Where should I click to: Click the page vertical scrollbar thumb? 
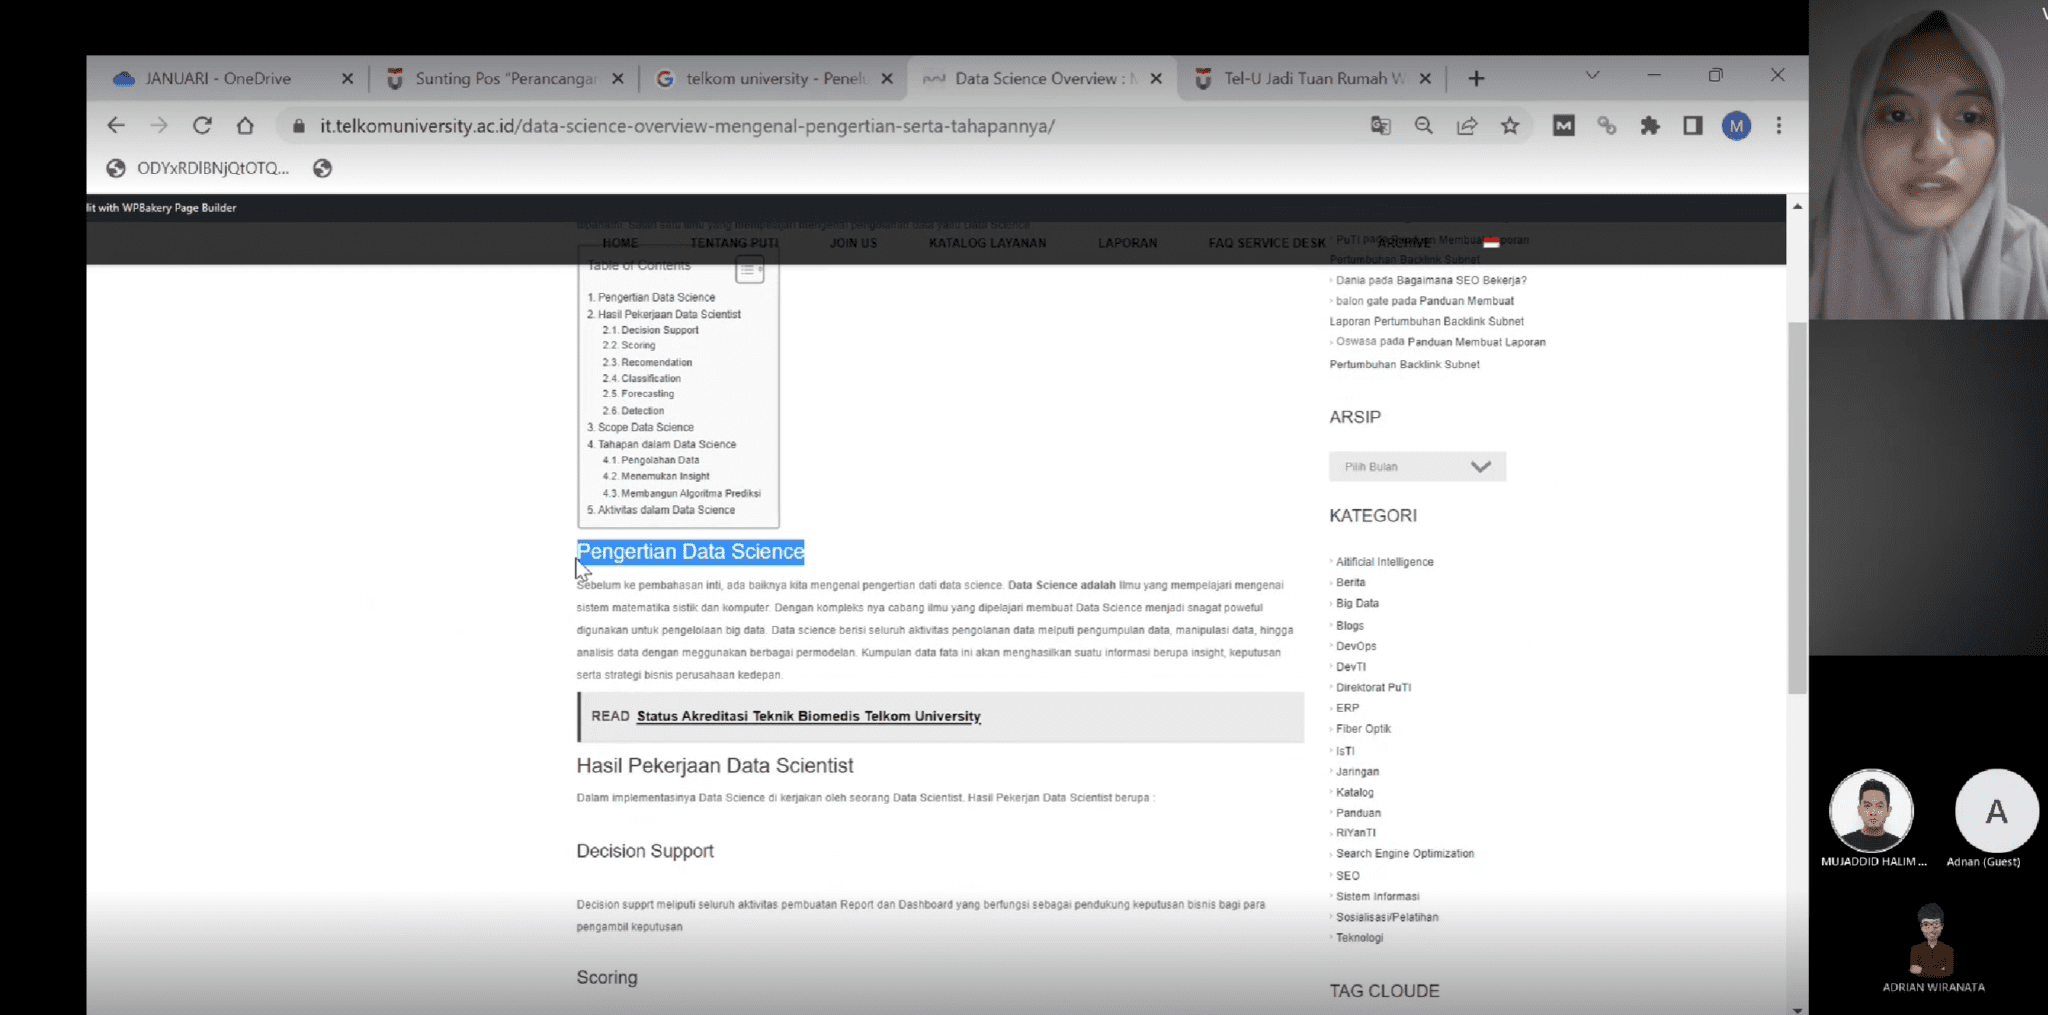(x=1797, y=508)
